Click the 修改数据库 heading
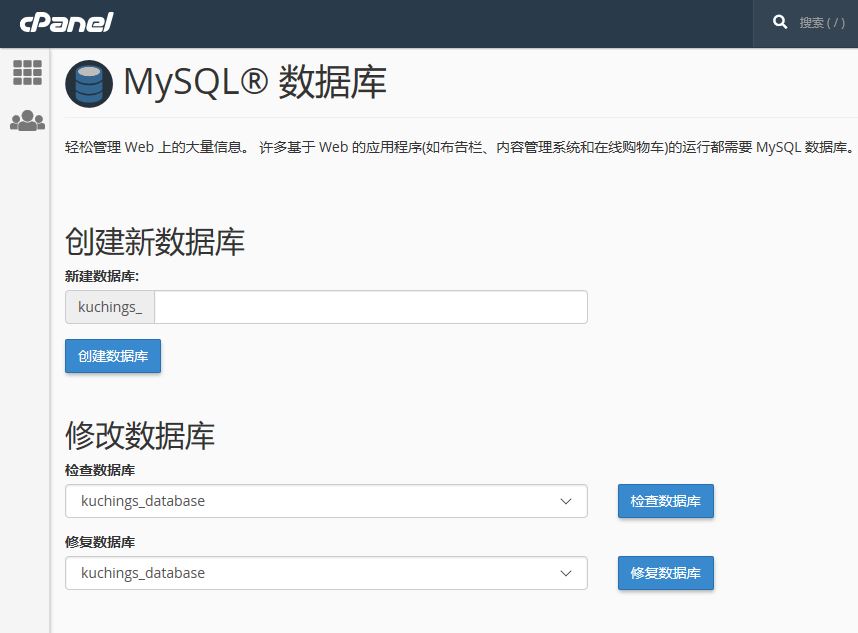The height and width of the screenshot is (633, 858). coord(140,435)
